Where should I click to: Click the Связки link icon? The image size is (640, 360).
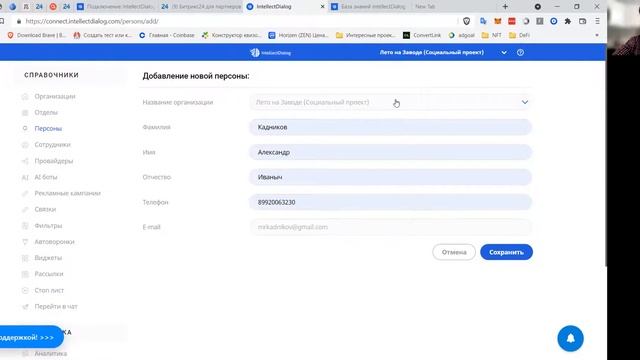click(x=25, y=209)
